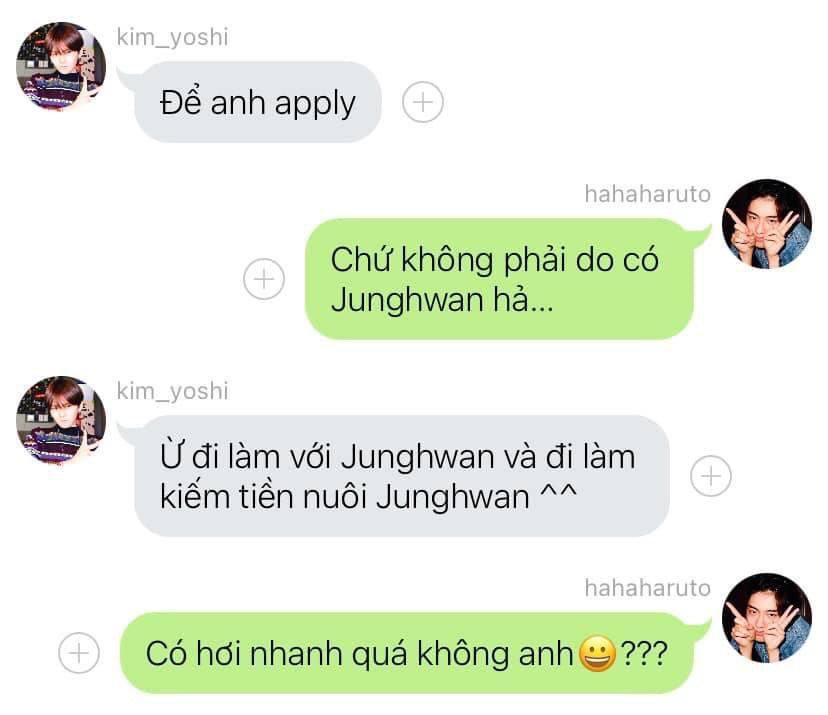Click the smiley emoji in last message

point(597,653)
